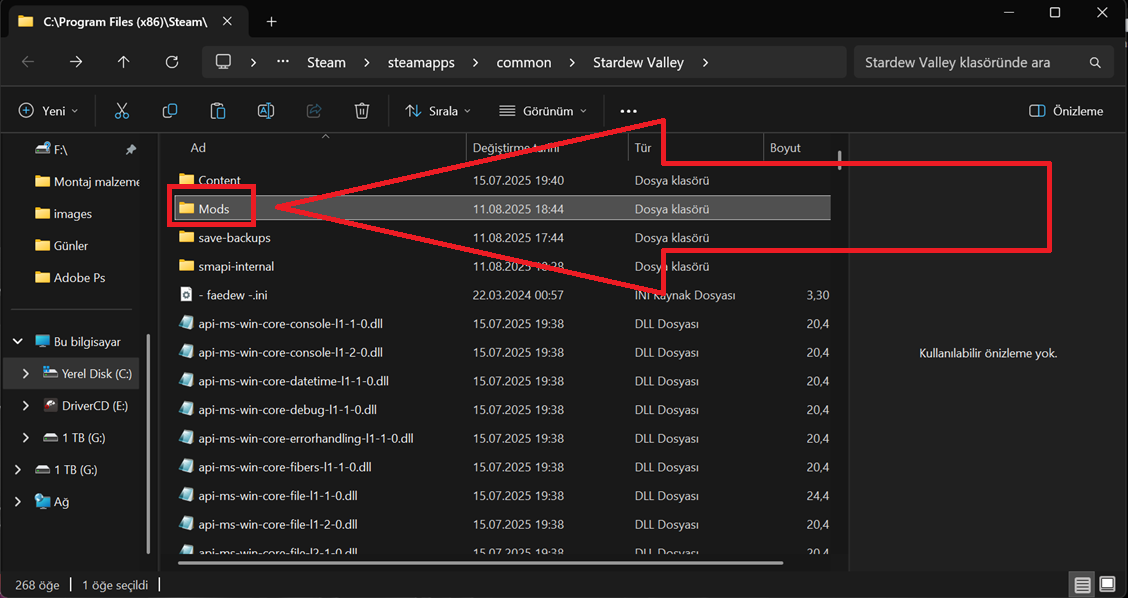Click the Steam breadcrumb in address bar
The image size is (1128, 598).
(x=327, y=63)
